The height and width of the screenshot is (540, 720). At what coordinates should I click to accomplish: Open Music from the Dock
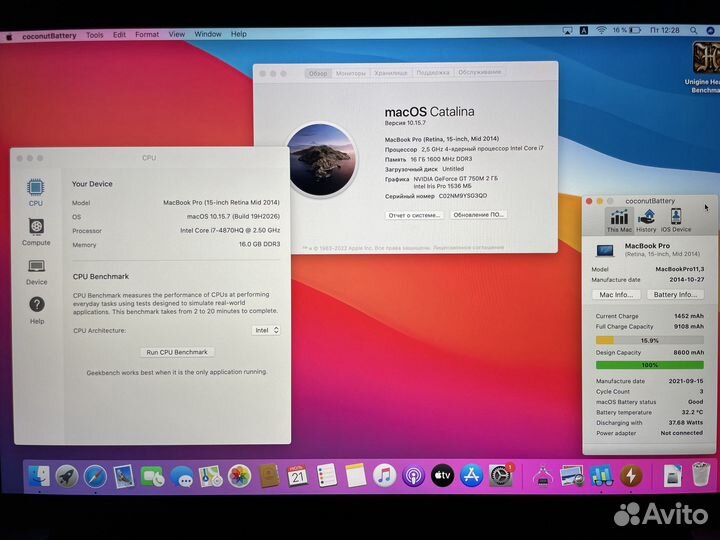(x=384, y=476)
